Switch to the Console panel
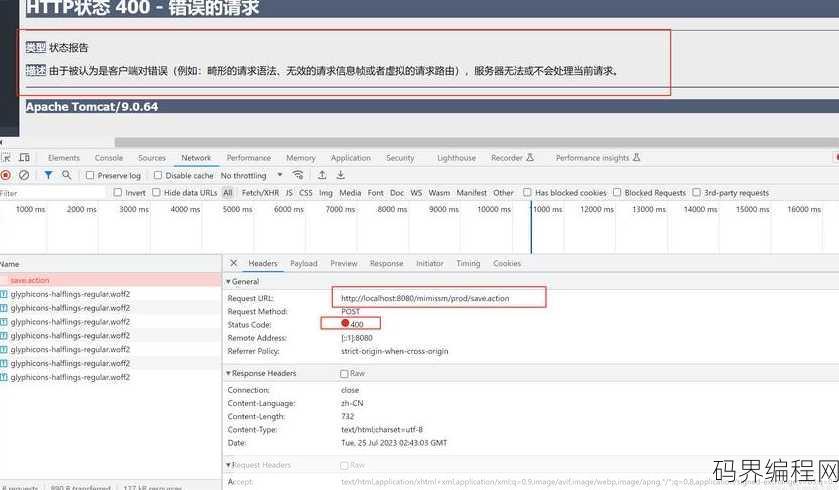Image resolution: width=839 pixels, height=490 pixels. (x=109, y=158)
